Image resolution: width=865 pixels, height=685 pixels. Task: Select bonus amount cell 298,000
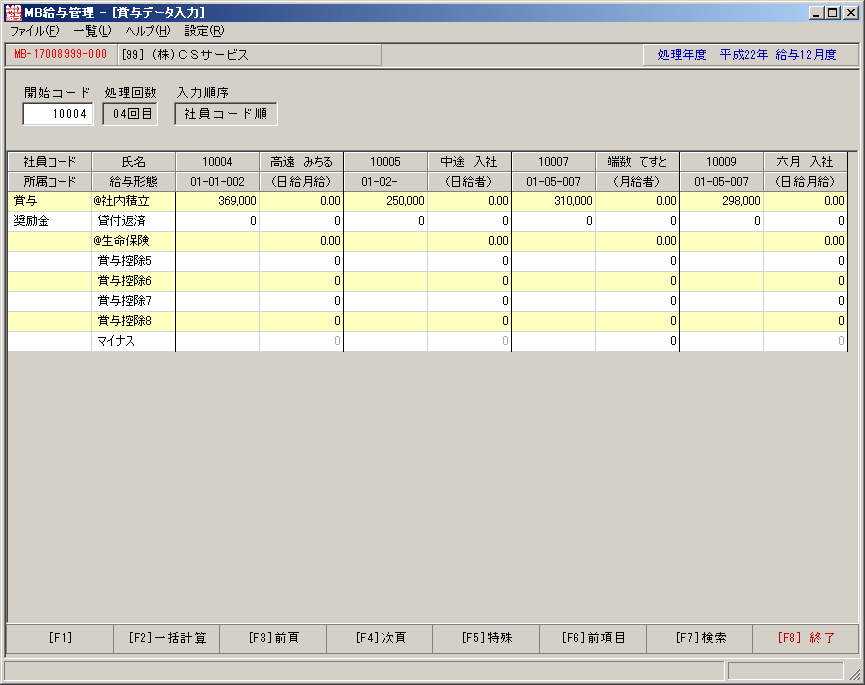(722, 201)
